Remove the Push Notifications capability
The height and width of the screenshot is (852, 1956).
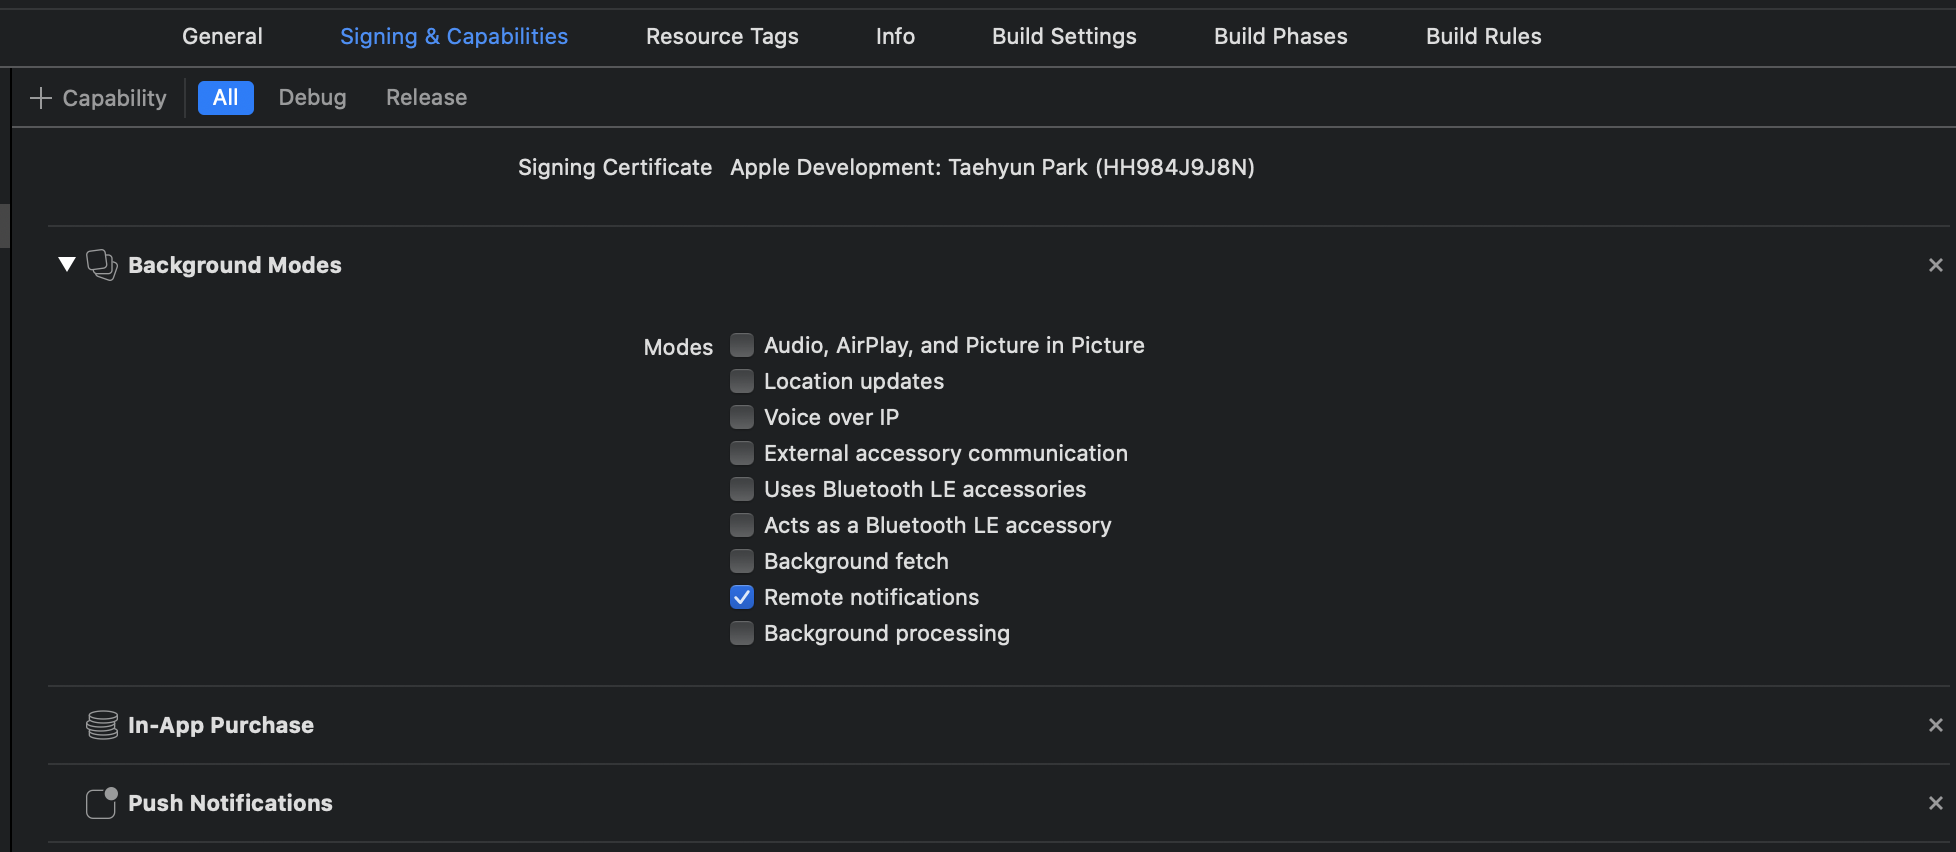pos(1936,803)
